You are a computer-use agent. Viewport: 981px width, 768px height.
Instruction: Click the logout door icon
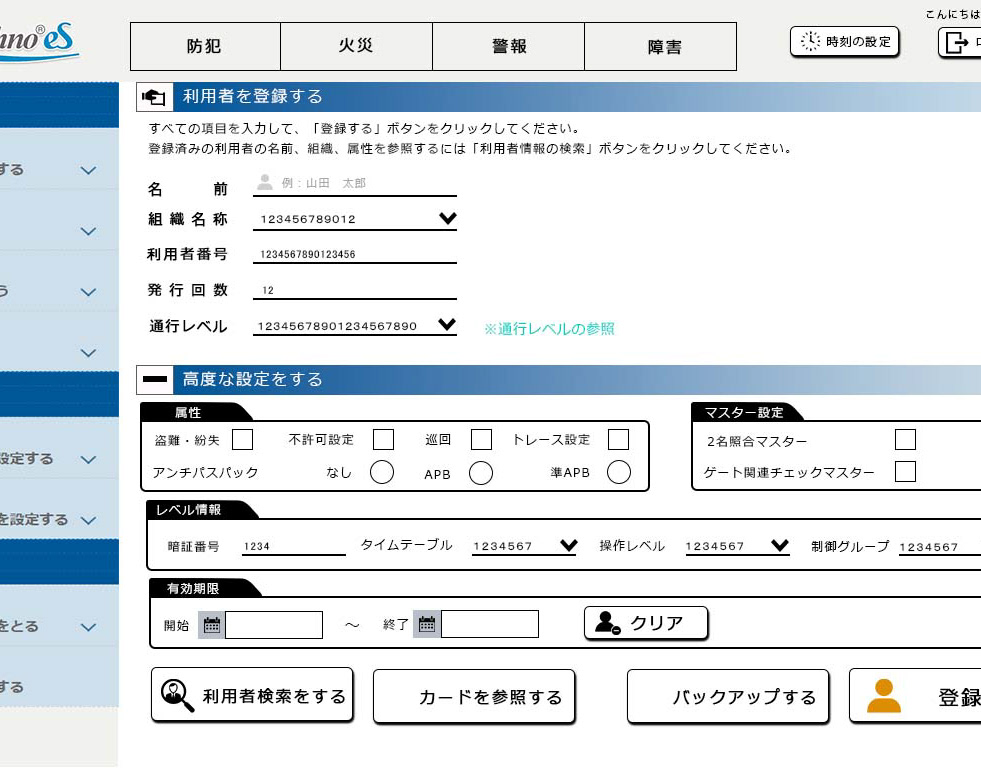click(x=956, y=43)
